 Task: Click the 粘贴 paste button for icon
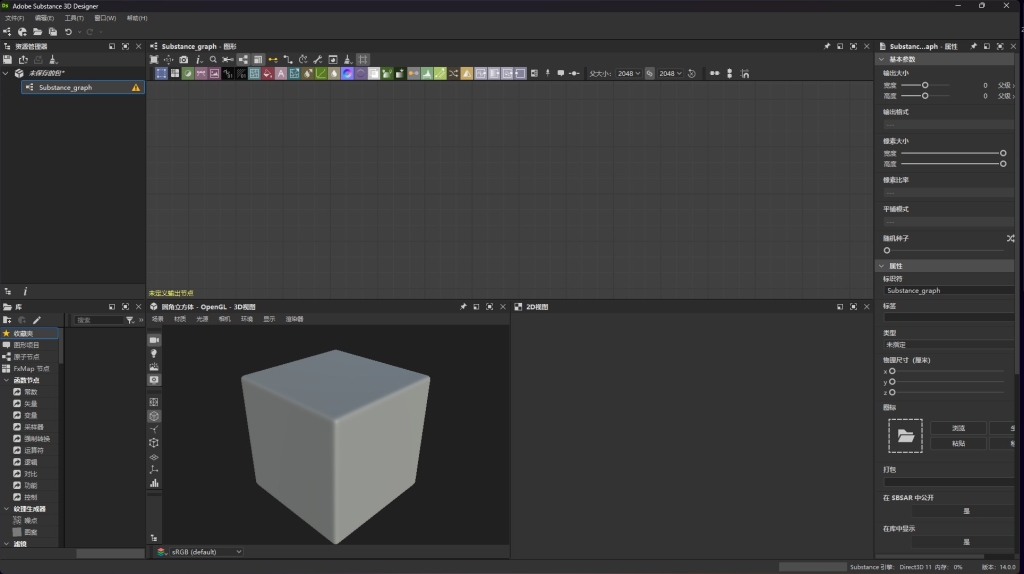coord(958,443)
